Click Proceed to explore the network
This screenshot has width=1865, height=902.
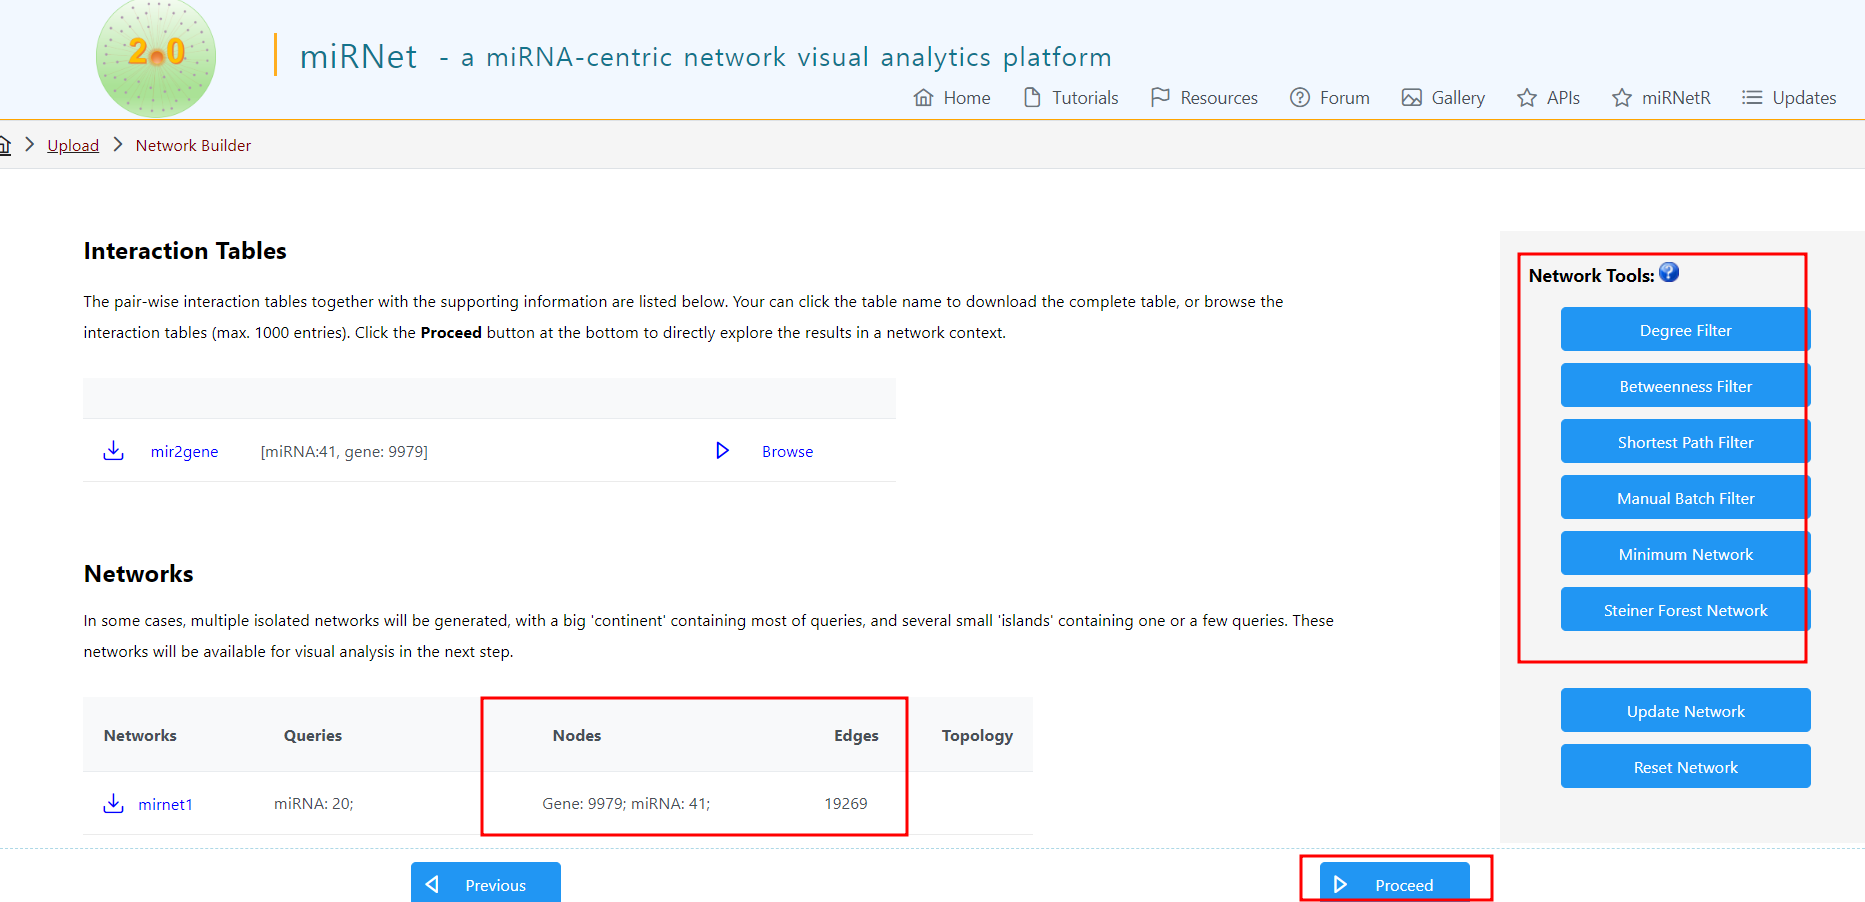tap(1395, 883)
